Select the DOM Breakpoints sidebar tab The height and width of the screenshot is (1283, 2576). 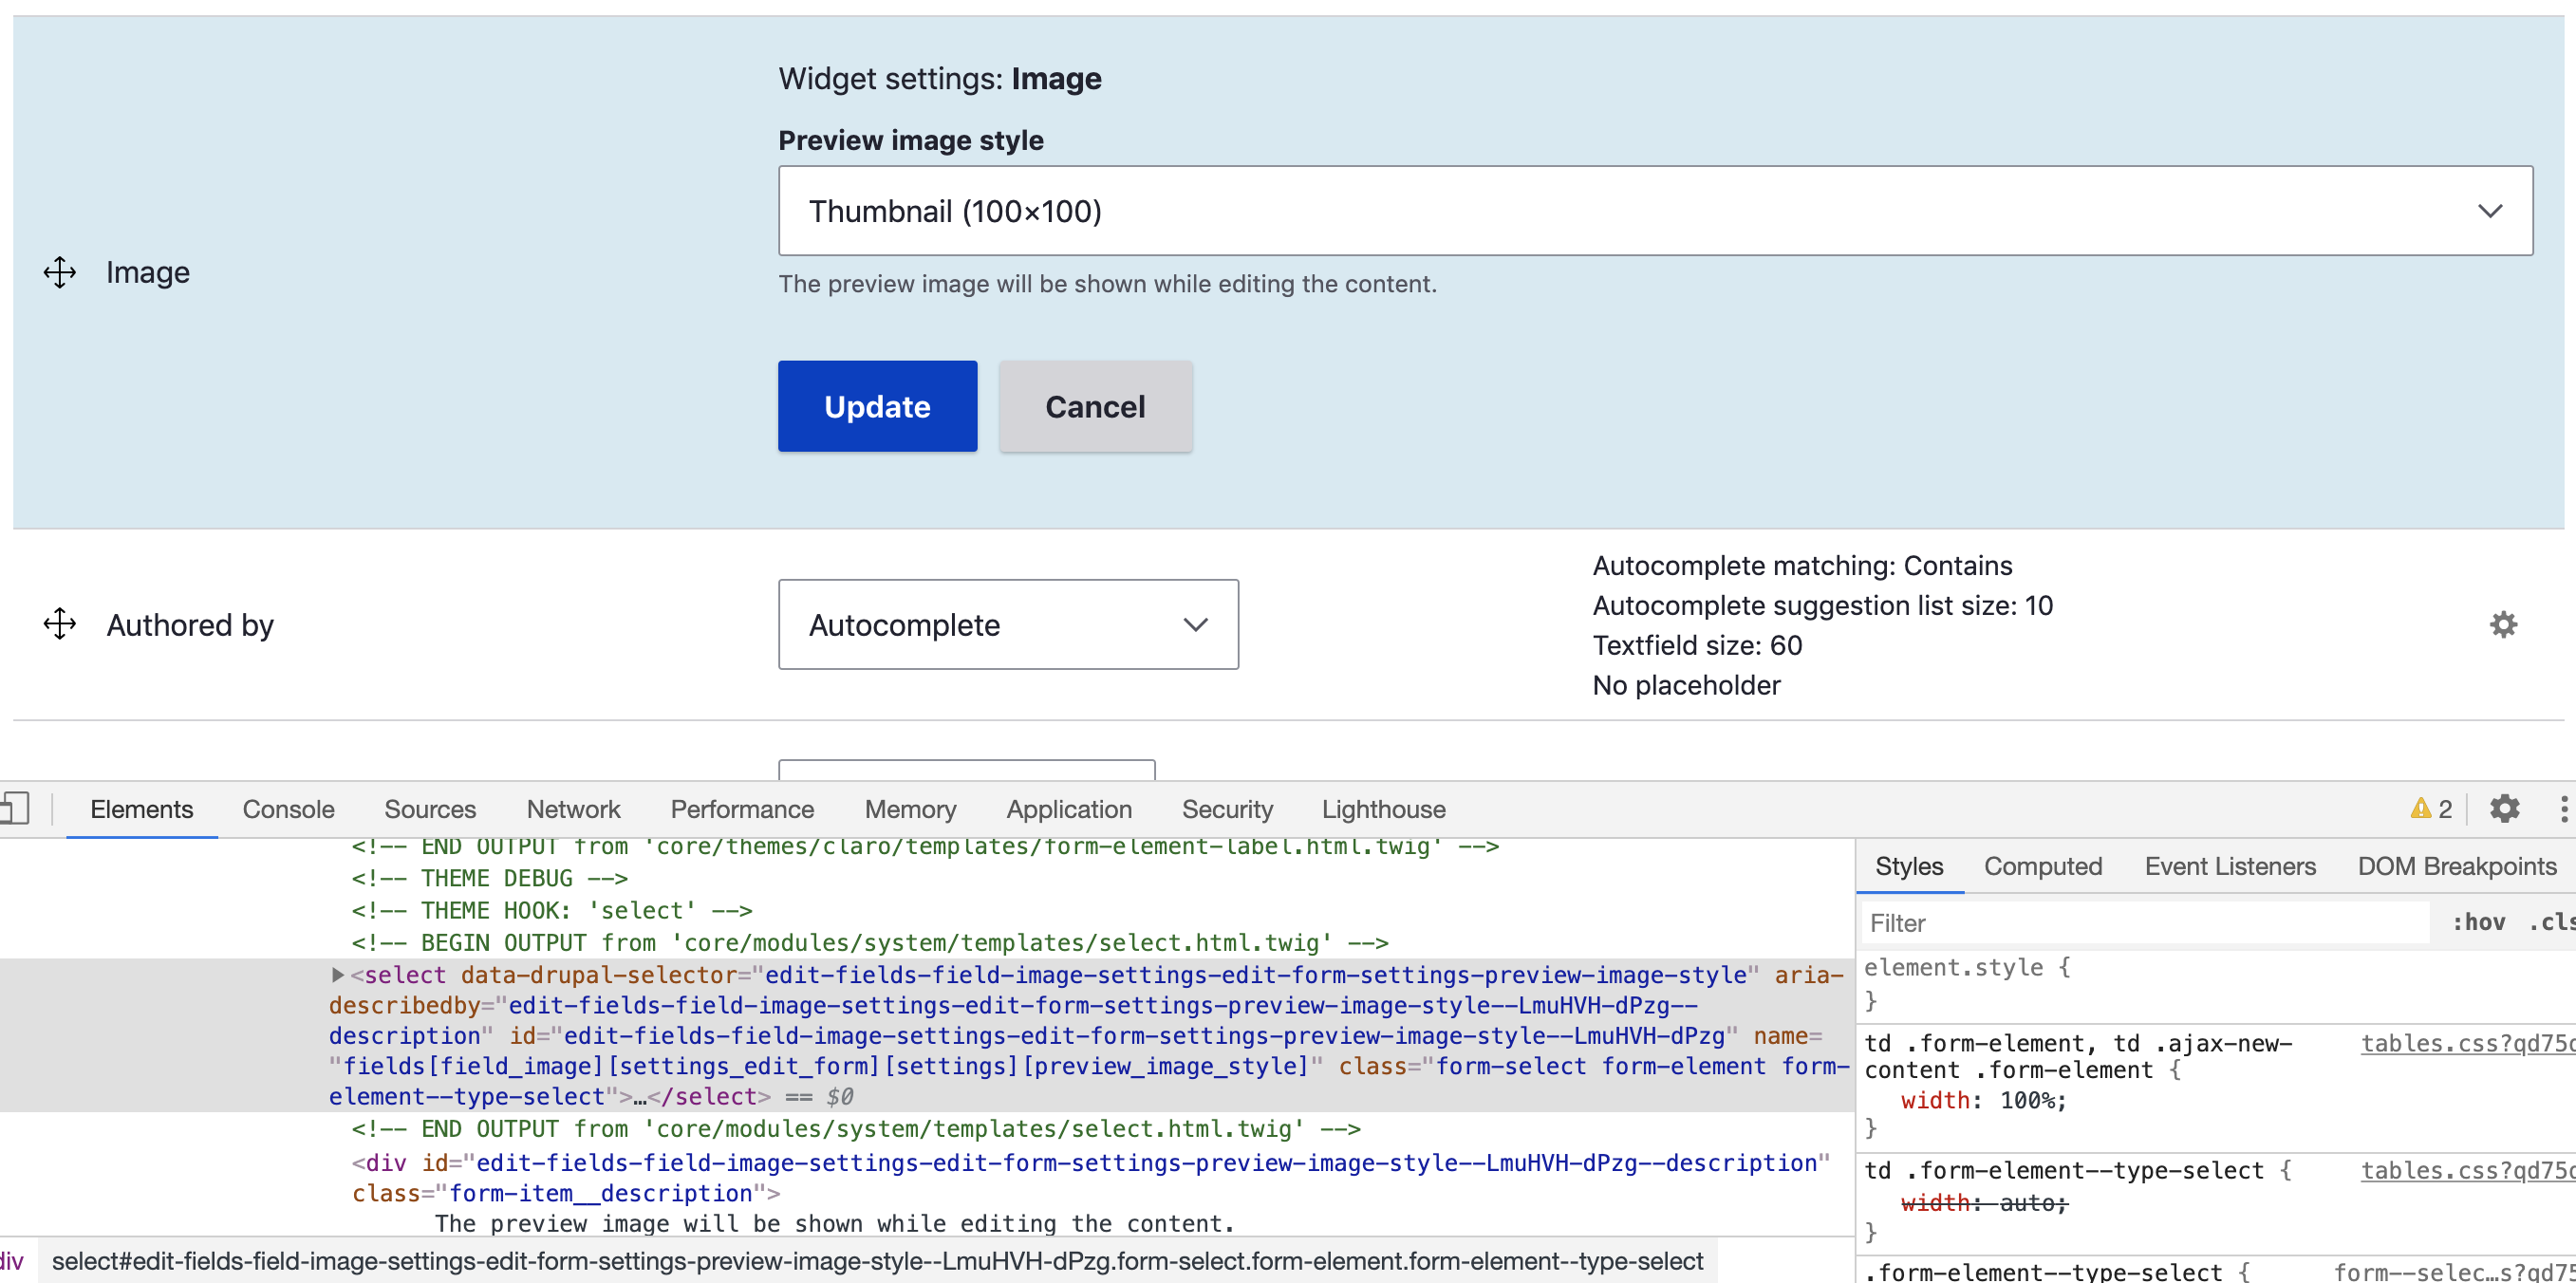(x=2456, y=866)
